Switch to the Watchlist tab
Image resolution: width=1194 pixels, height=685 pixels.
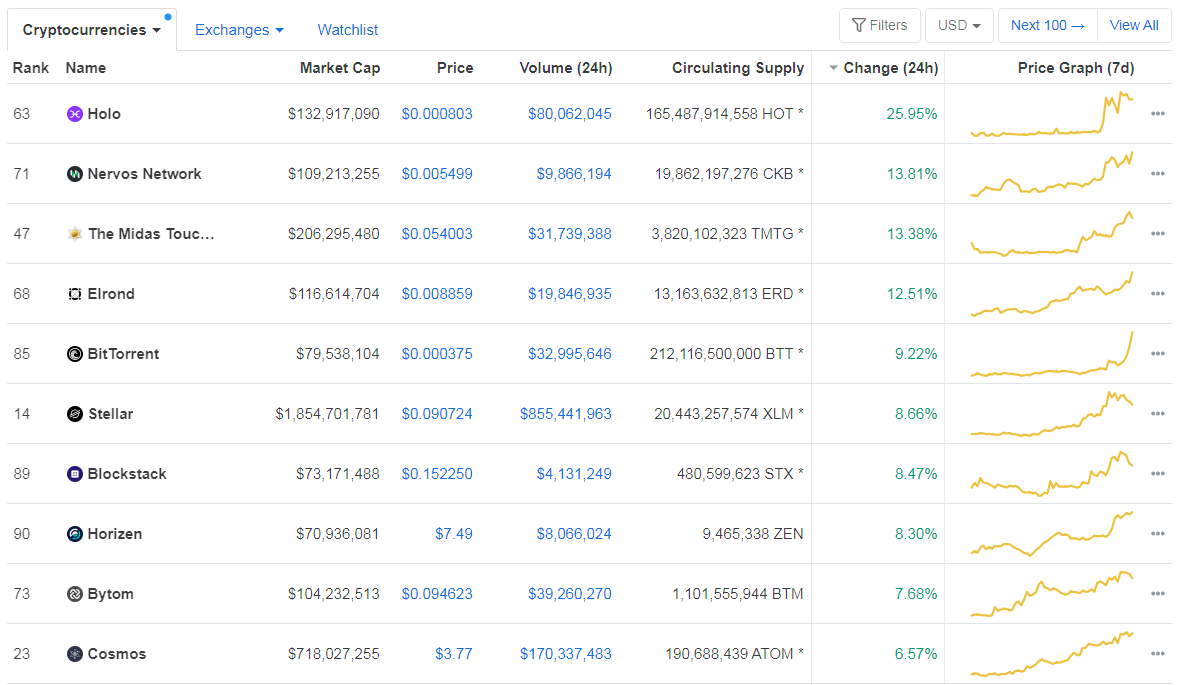click(347, 30)
